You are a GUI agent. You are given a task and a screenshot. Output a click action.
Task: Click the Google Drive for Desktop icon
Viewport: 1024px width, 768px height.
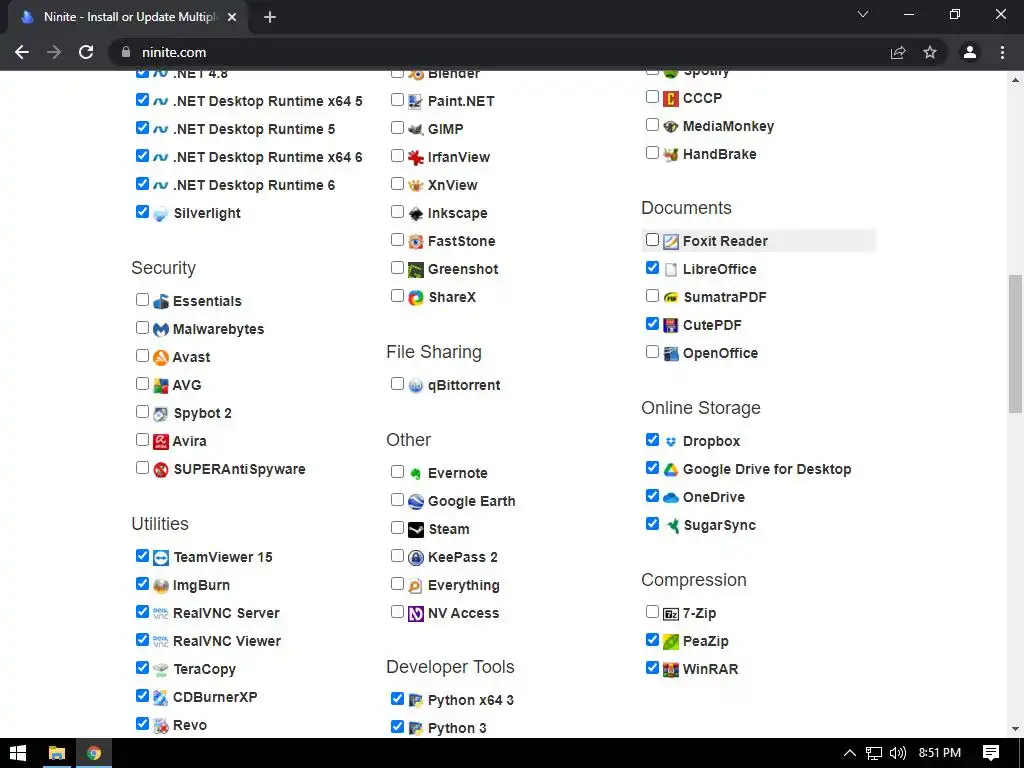click(x=671, y=470)
